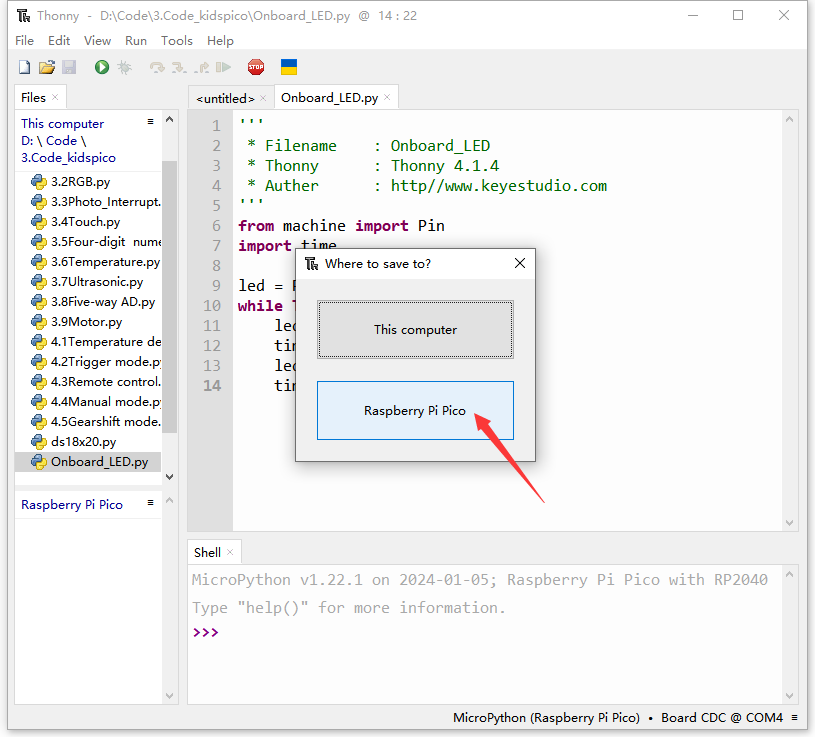815x737 pixels.
Task: Click the file list scrollbar up arrow
Action: pos(169,120)
